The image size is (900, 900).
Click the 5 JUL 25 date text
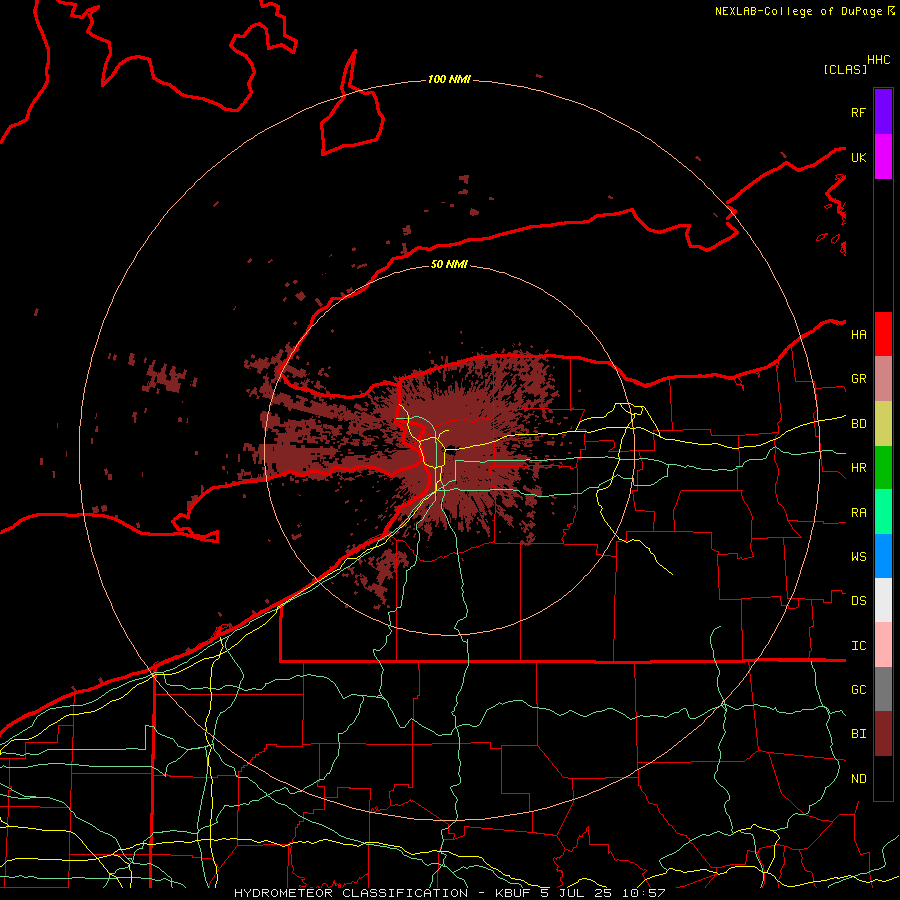[x=577, y=893]
